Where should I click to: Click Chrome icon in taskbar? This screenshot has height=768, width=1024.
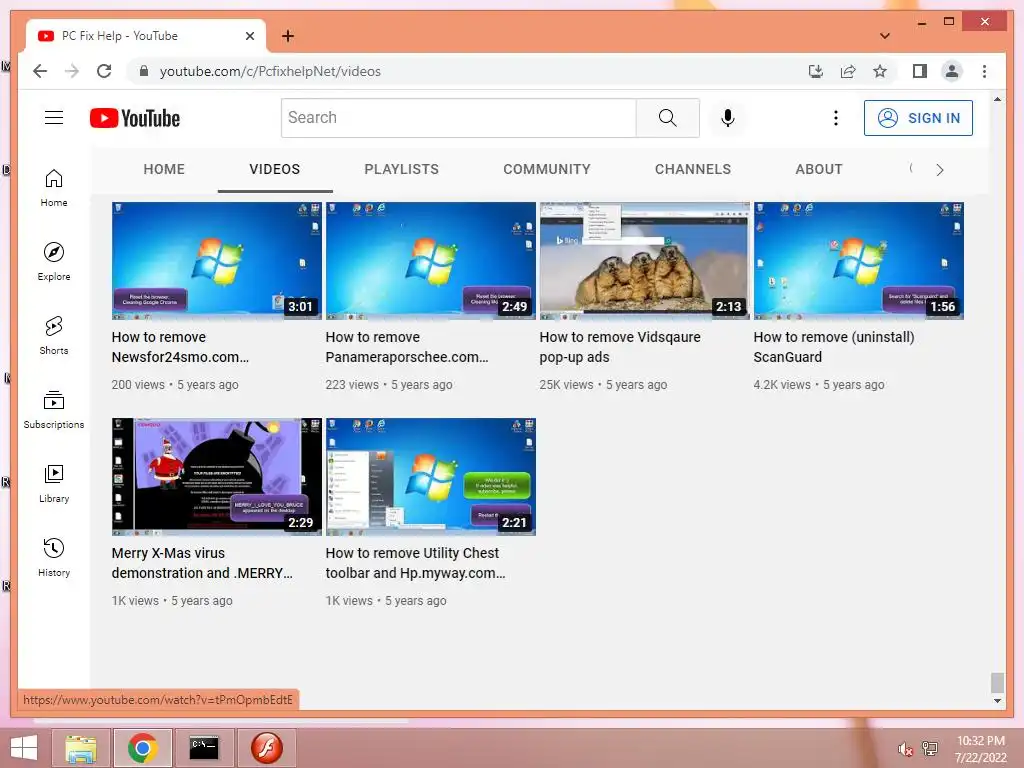tap(142, 748)
